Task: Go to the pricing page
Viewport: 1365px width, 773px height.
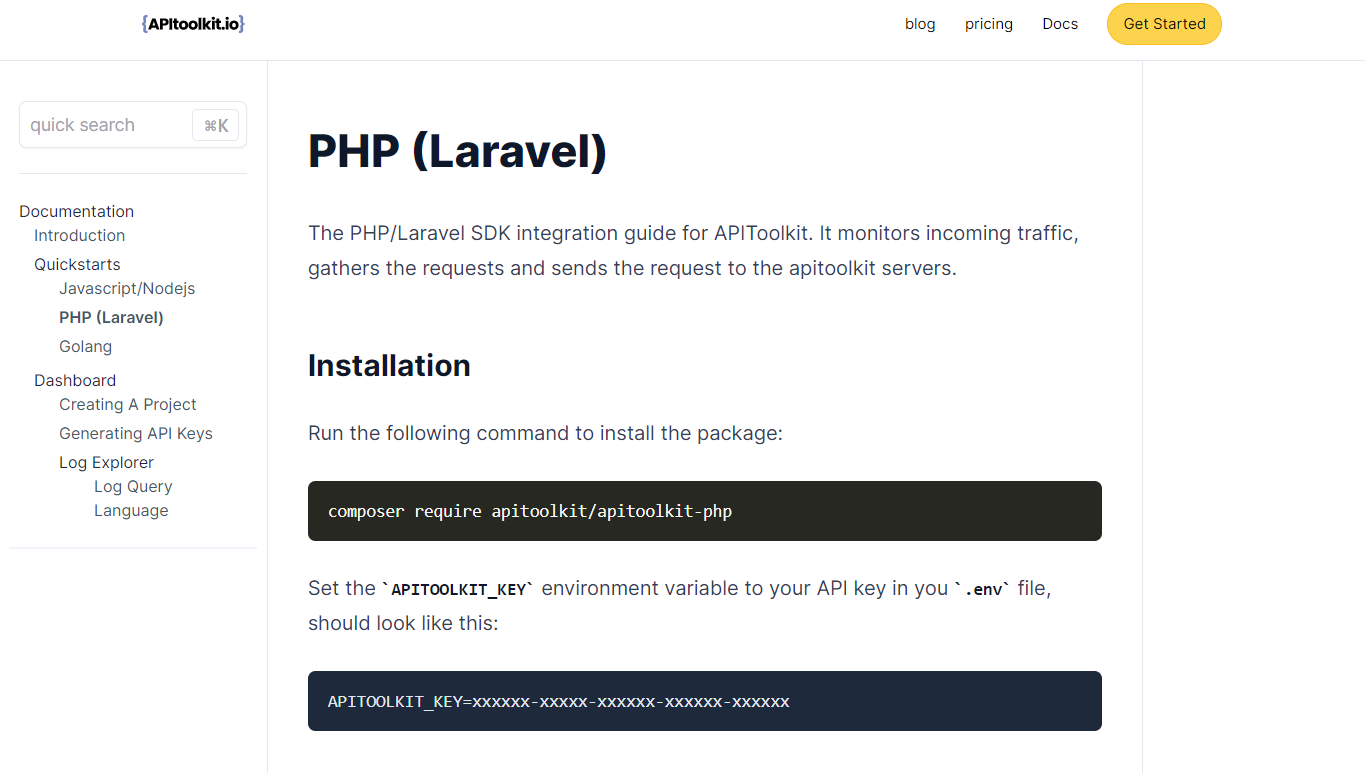Action: [x=988, y=24]
